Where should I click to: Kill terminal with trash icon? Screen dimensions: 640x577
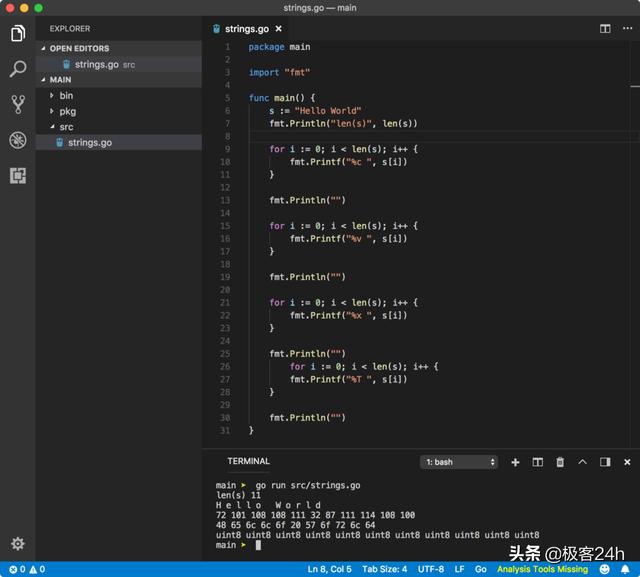pos(560,462)
